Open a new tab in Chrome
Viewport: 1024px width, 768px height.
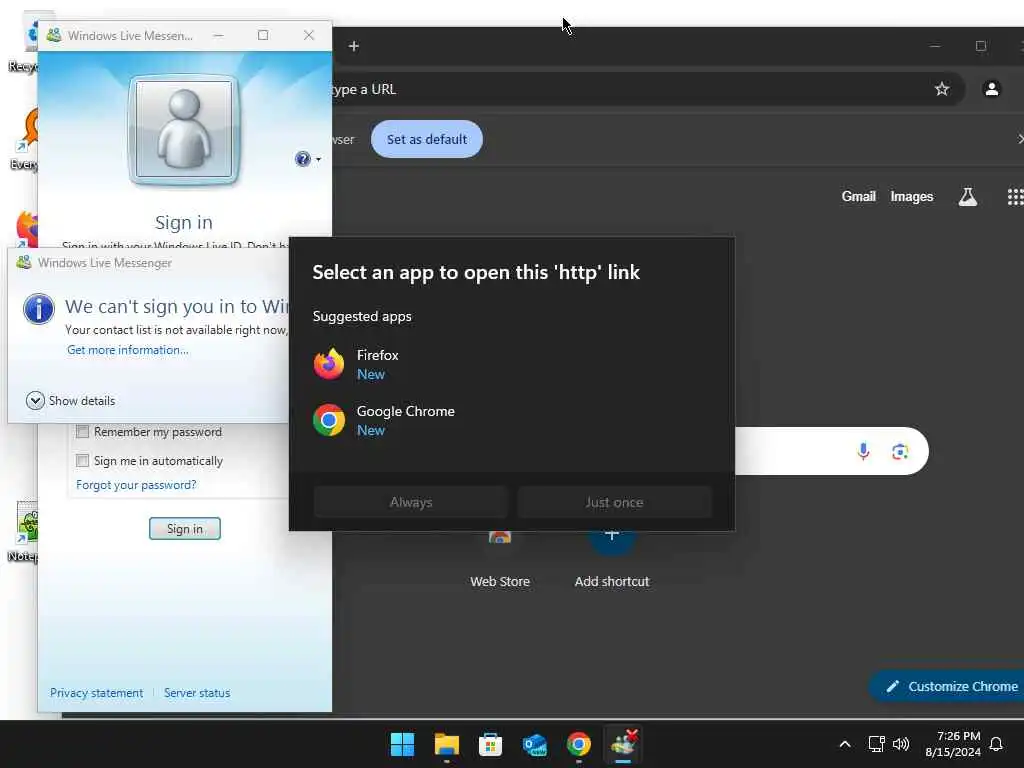pyautogui.click(x=354, y=46)
